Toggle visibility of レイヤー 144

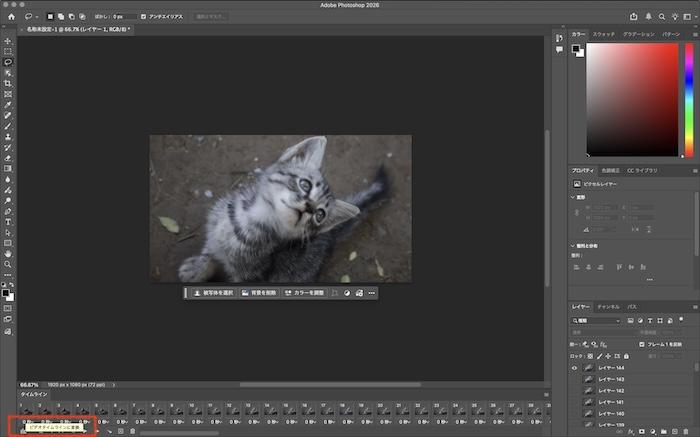574,369
